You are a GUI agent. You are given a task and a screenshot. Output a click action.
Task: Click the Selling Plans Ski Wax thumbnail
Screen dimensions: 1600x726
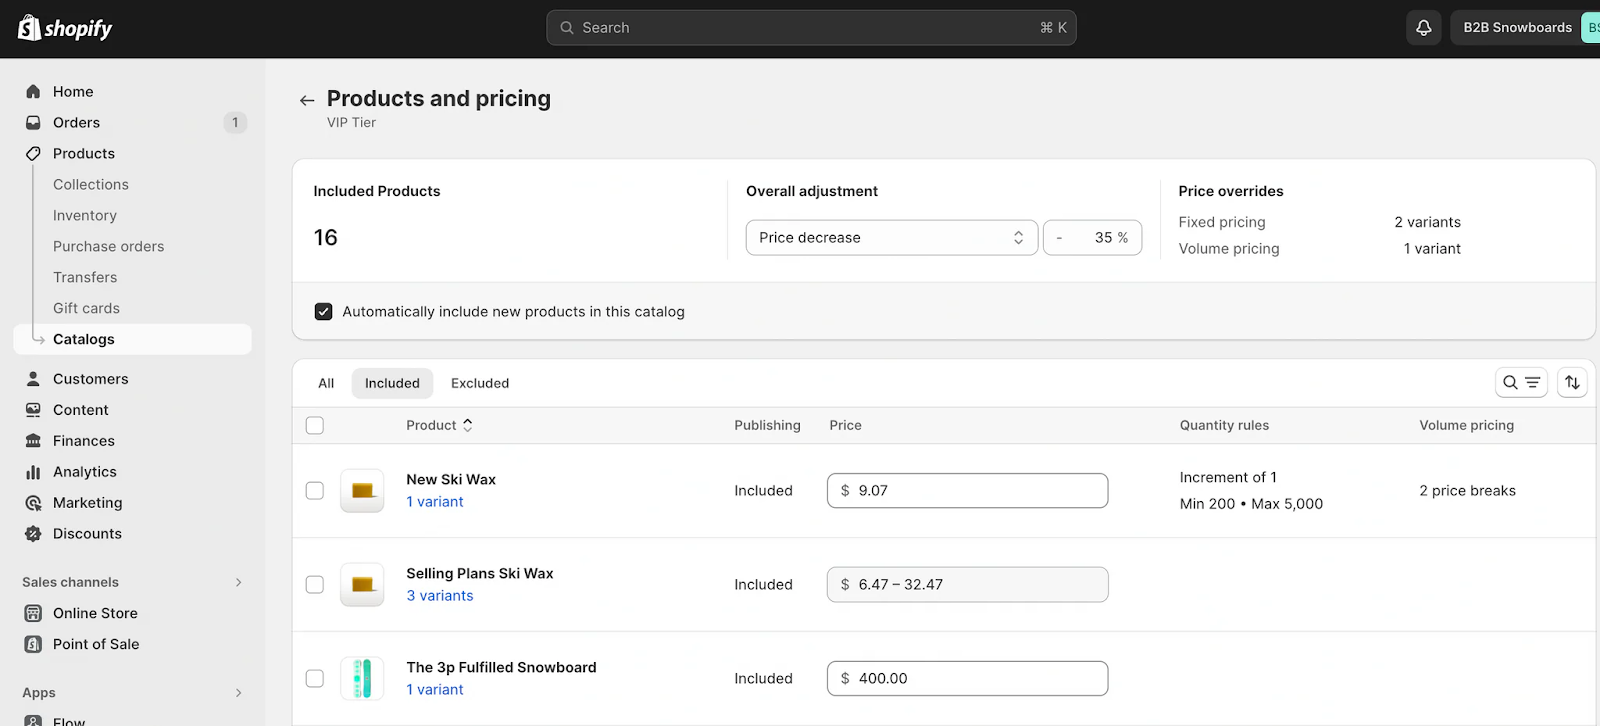tap(362, 585)
